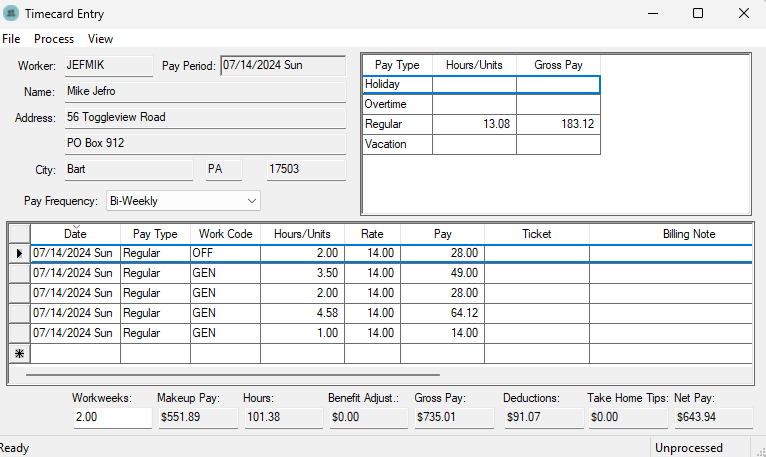Click the Timecard Entry app icon
This screenshot has height=457, width=766.
point(11,14)
